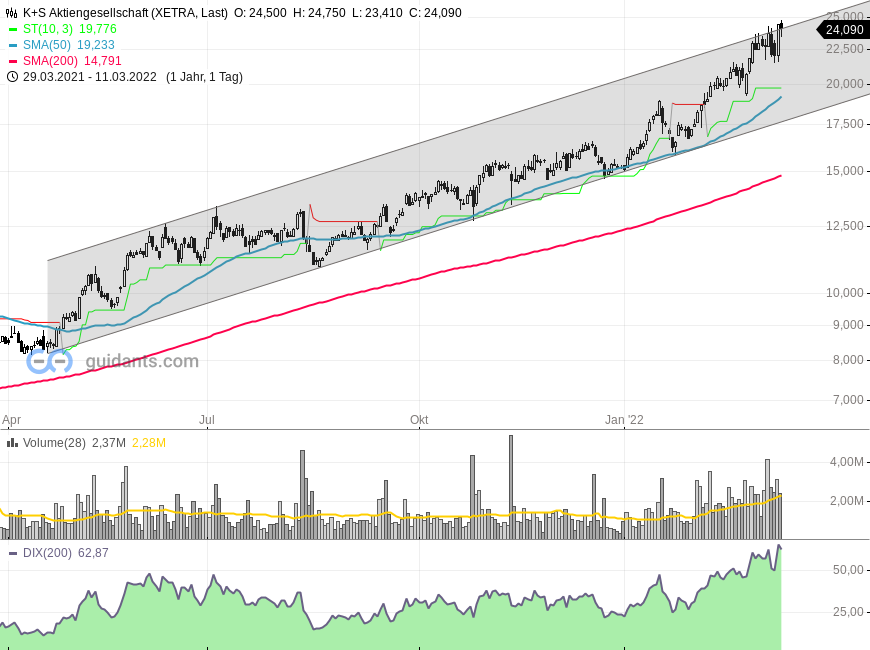Image resolution: width=870 pixels, height=650 pixels.
Task: Click the 2,00M volume axis label
Action: tap(847, 501)
